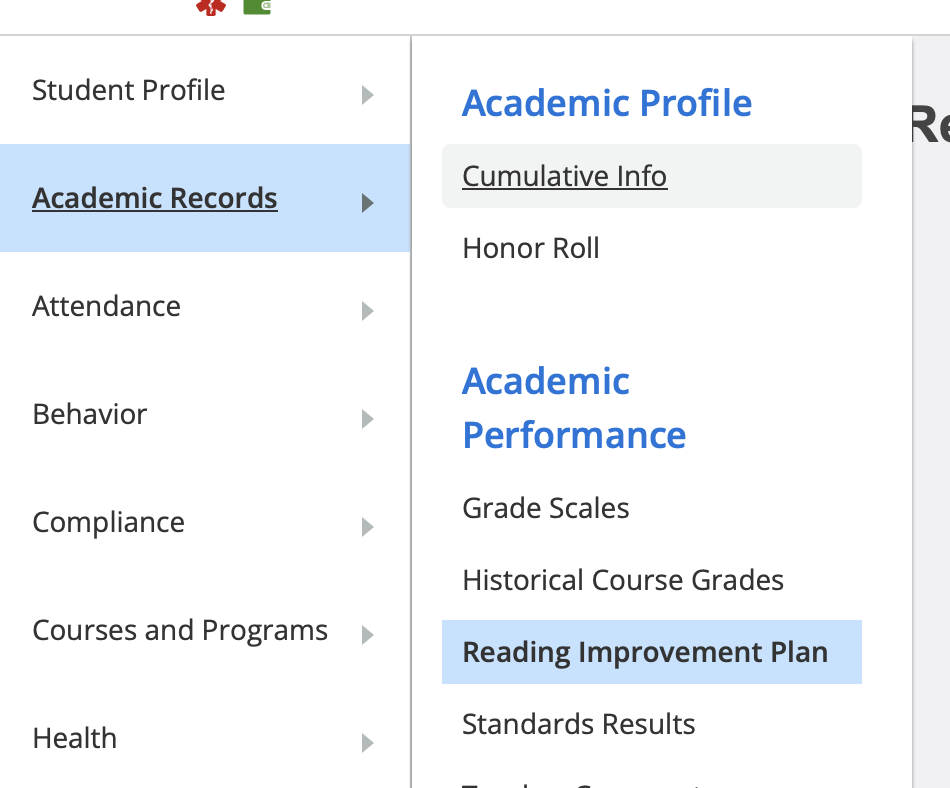Open the Behavior menu
This screenshot has height=788, width=950.
[x=89, y=414]
